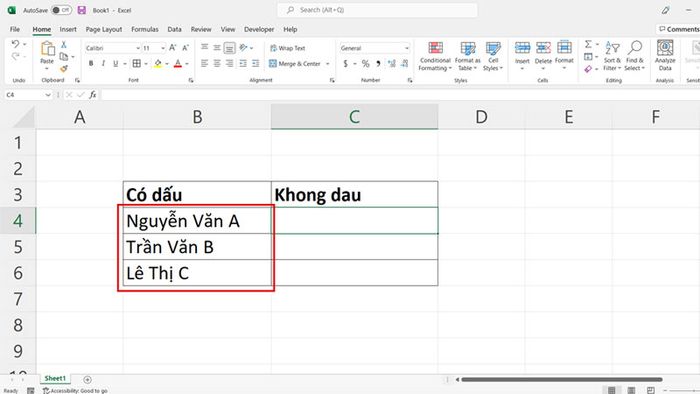The width and height of the screenshot is (700, 394).
Task: Click the Wrap Text button
Action: (288, 48)
